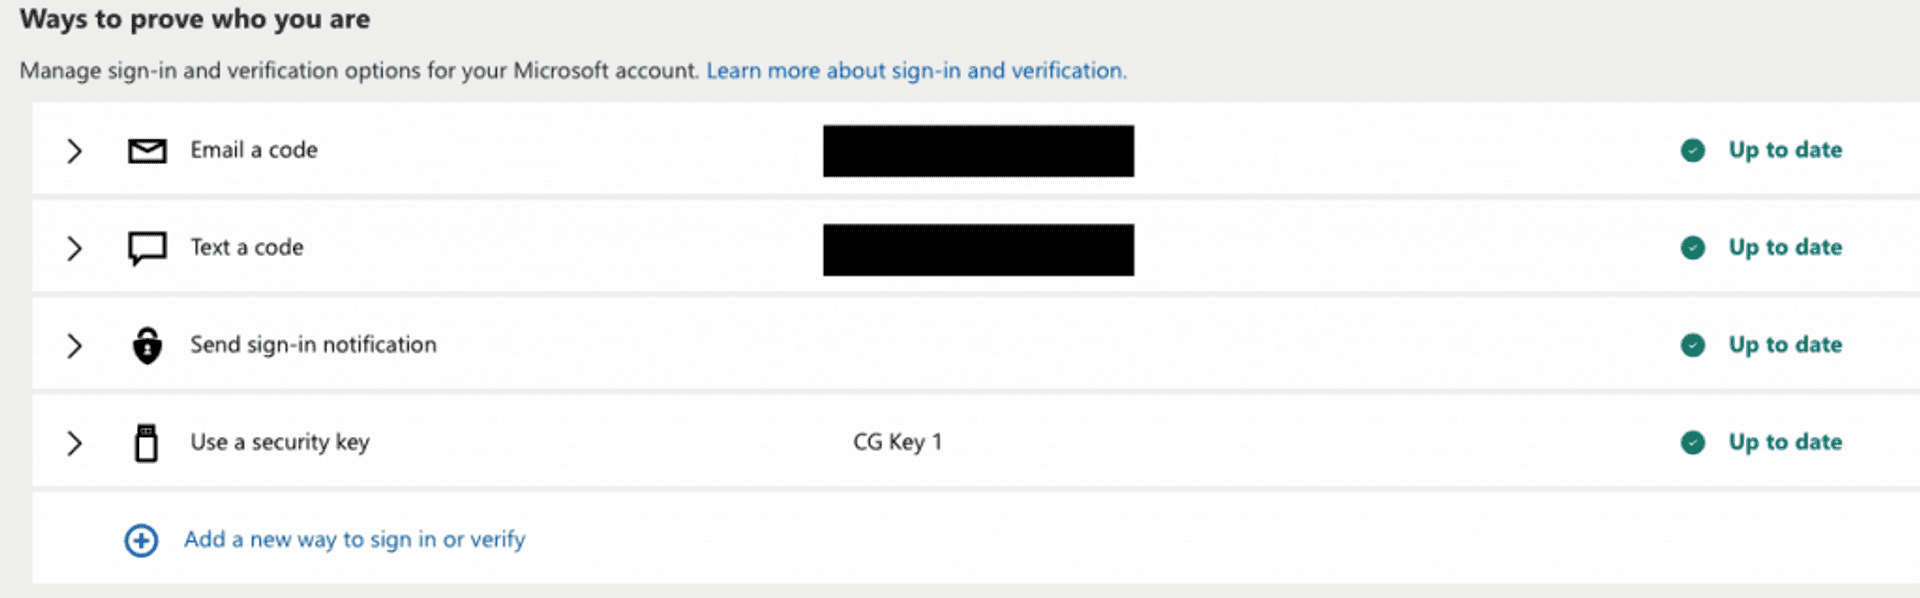Click green checkmark in security key row
The height and width of the screenshot is (598, 1920).
tap(1693, 443)
